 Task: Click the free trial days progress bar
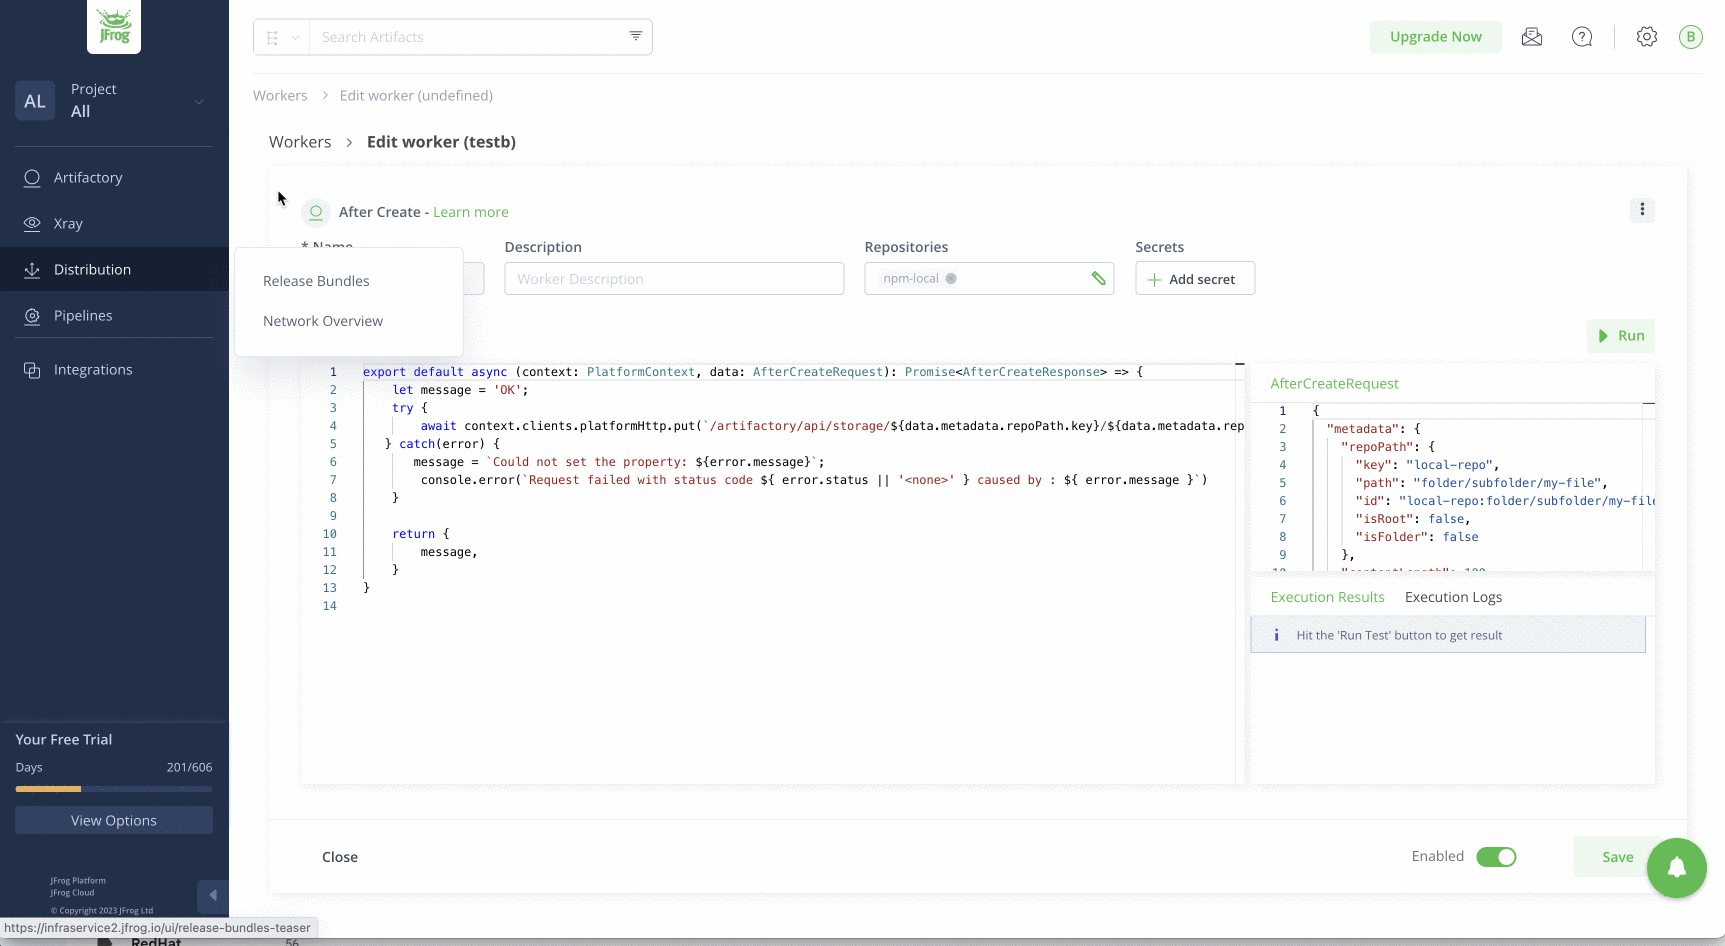114,789
